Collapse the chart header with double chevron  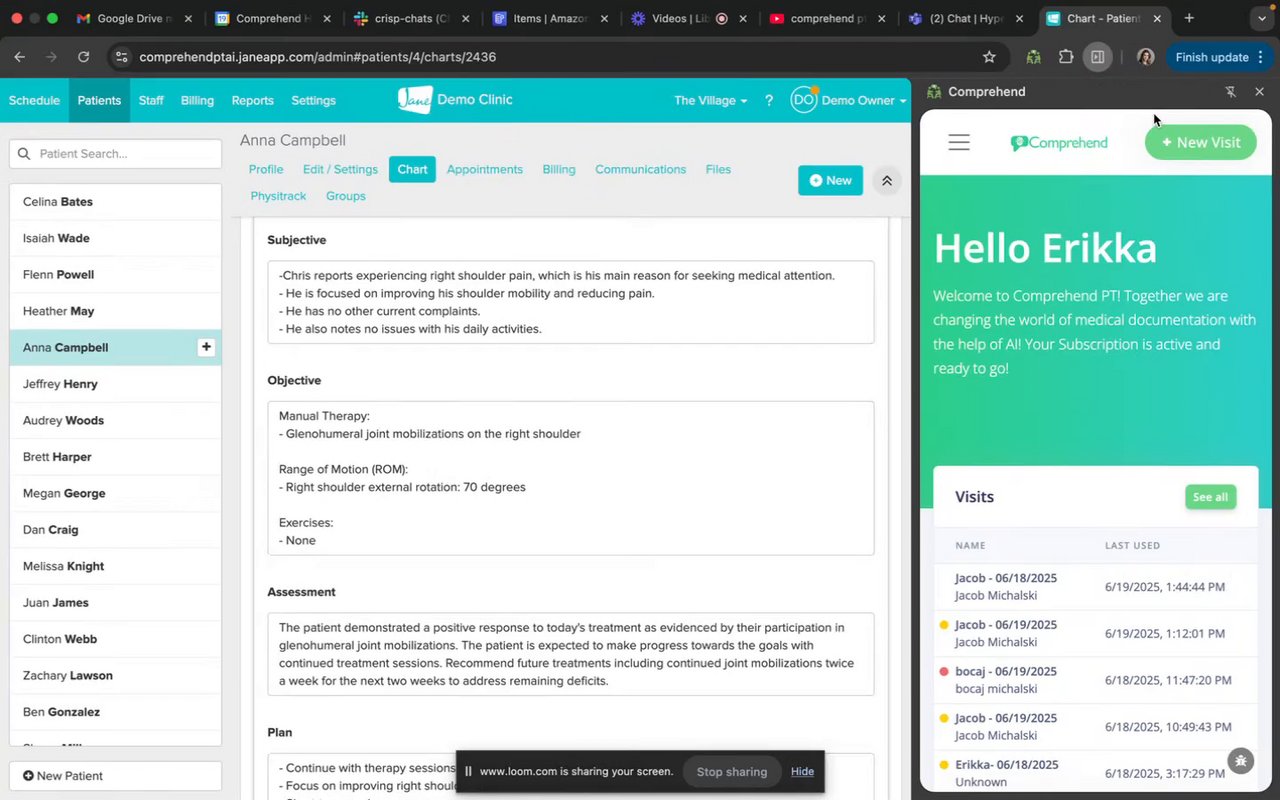pyautogui.click(x=886, y=180)
